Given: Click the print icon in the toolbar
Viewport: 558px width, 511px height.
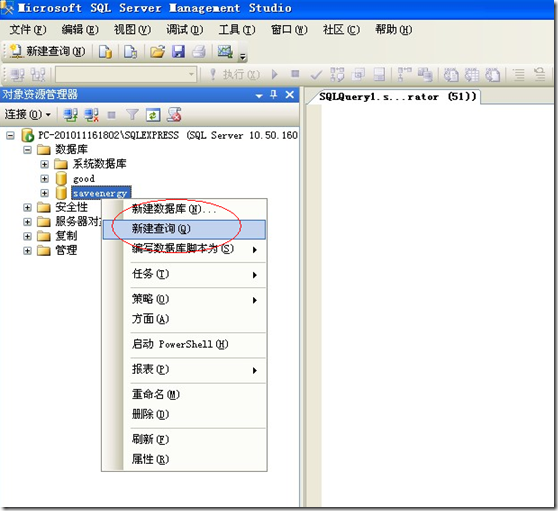Looking at the screenshot, I should point(199,52).
